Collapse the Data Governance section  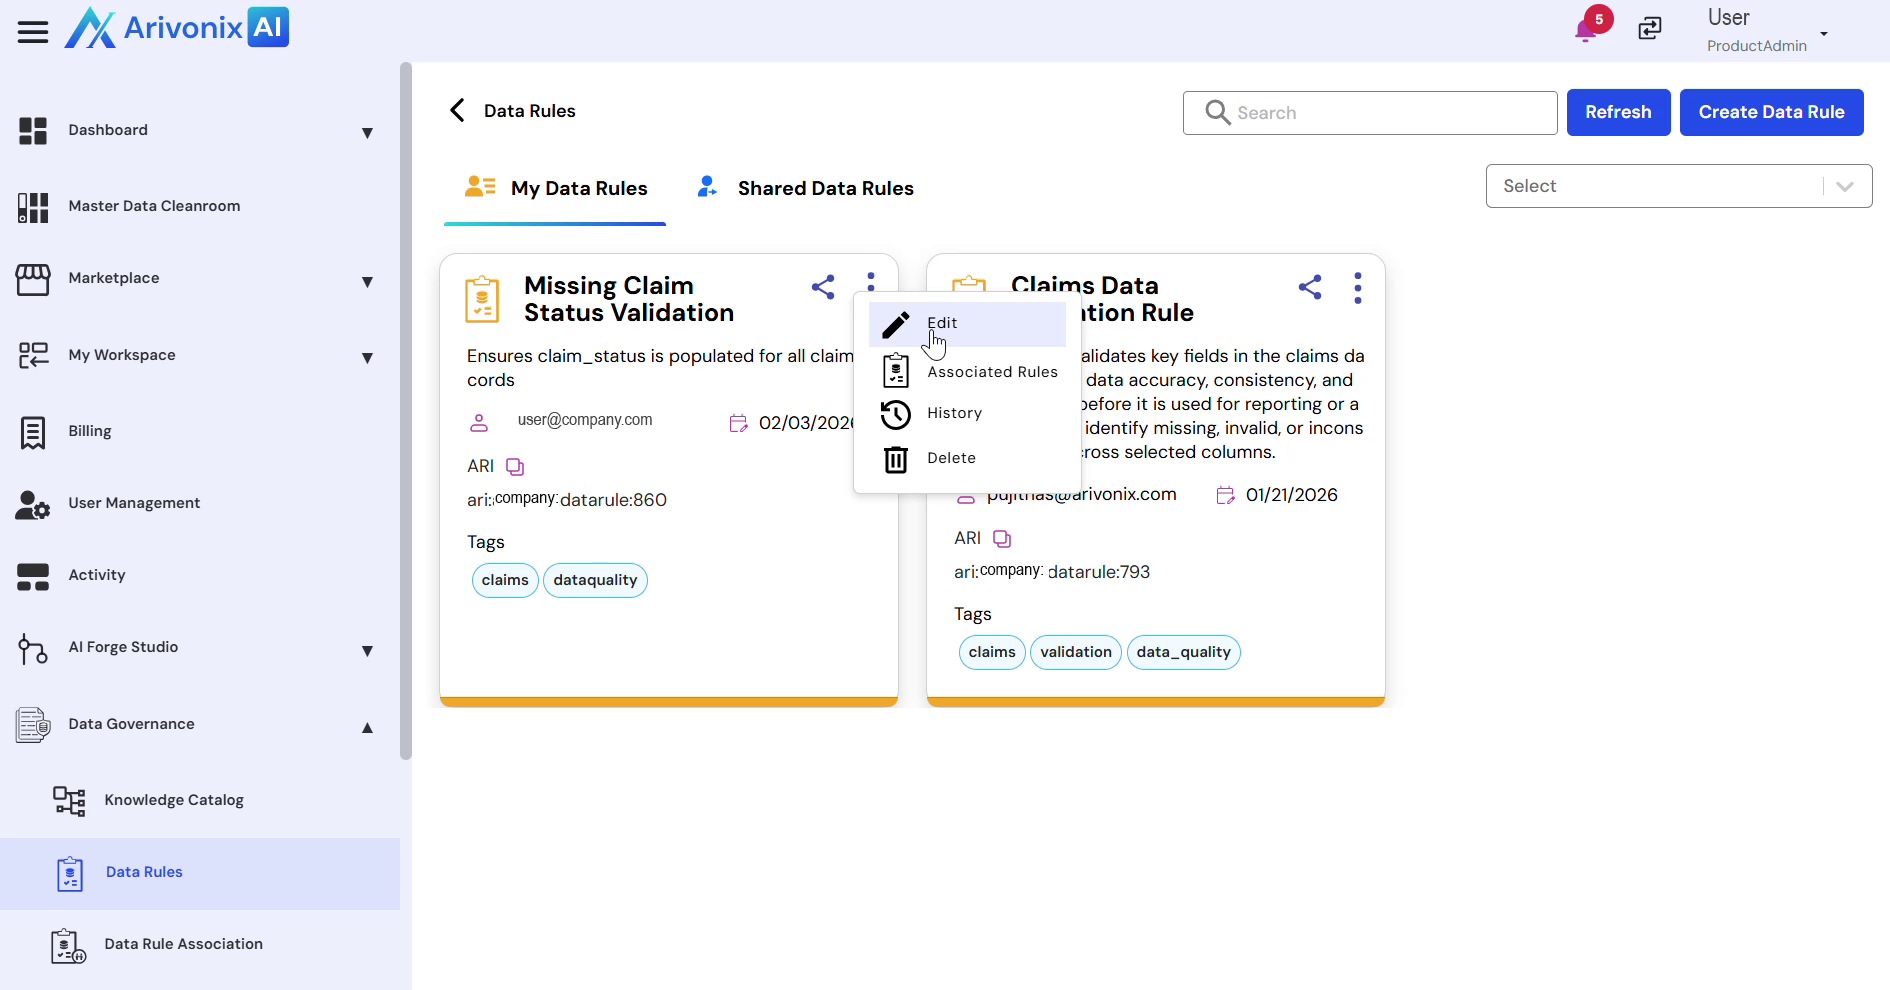pyautogui.click(x=367, y=728)
